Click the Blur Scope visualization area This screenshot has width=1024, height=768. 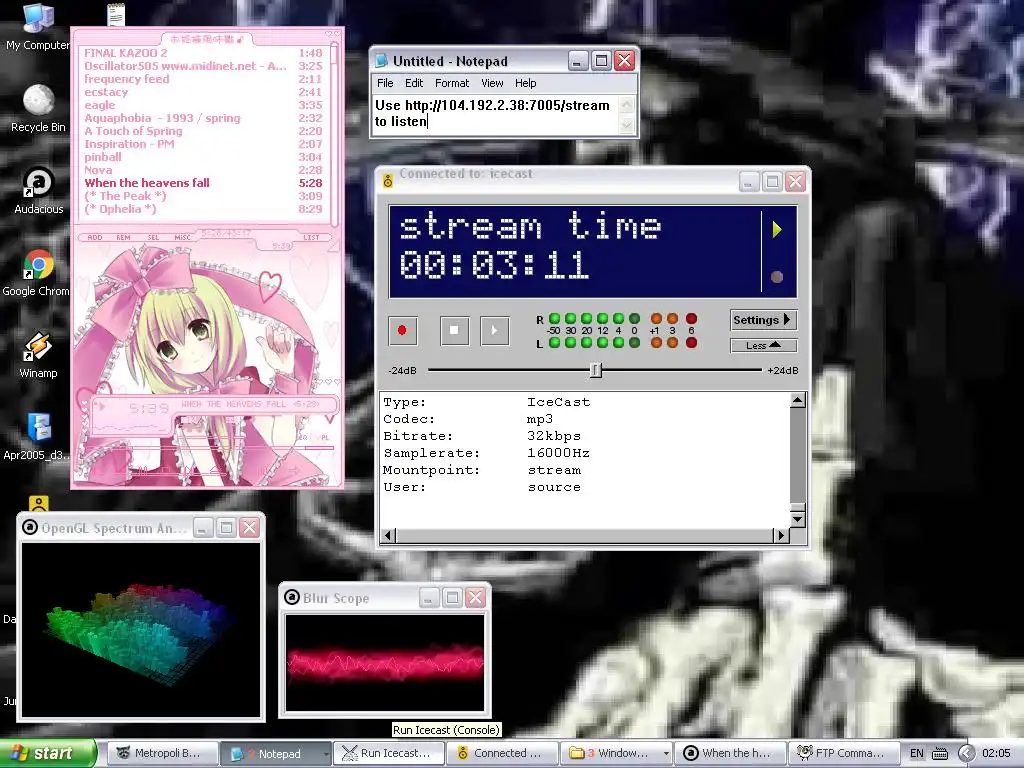(385, 663)
